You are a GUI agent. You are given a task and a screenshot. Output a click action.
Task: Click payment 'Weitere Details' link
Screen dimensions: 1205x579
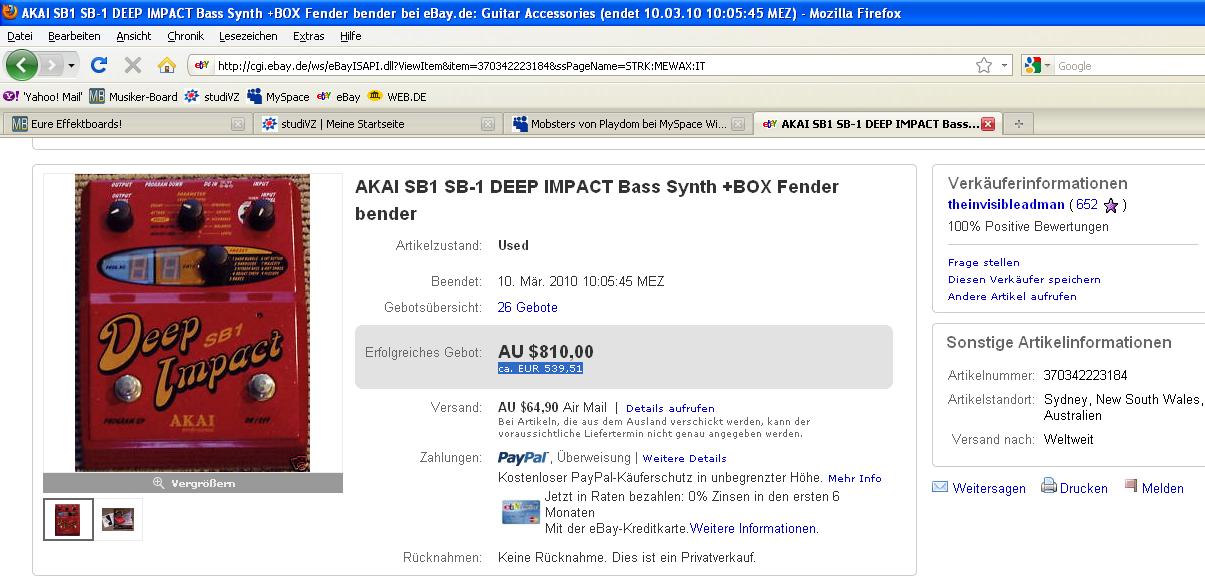click(684, 458)
